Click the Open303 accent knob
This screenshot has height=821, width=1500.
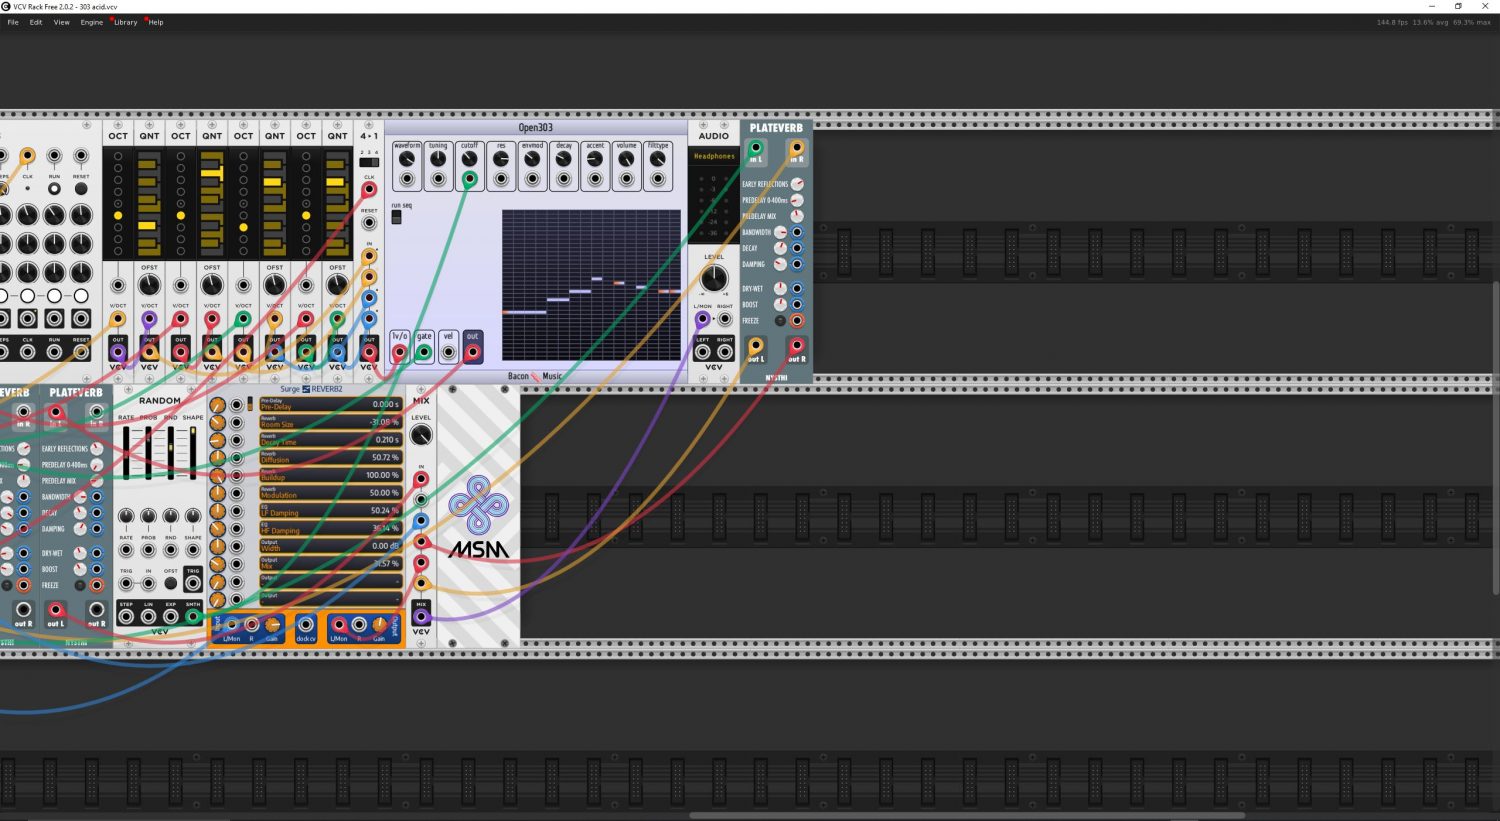click(595, 159)
